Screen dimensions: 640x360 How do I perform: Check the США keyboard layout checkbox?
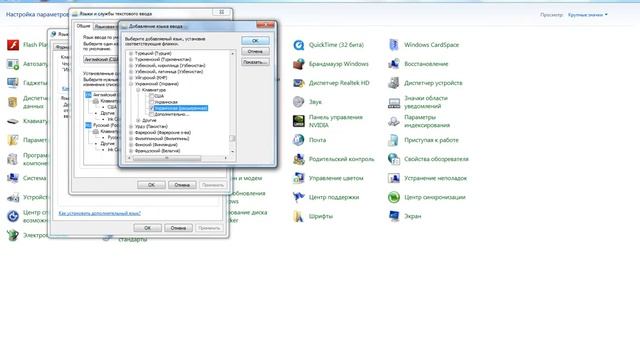[151, 96]
